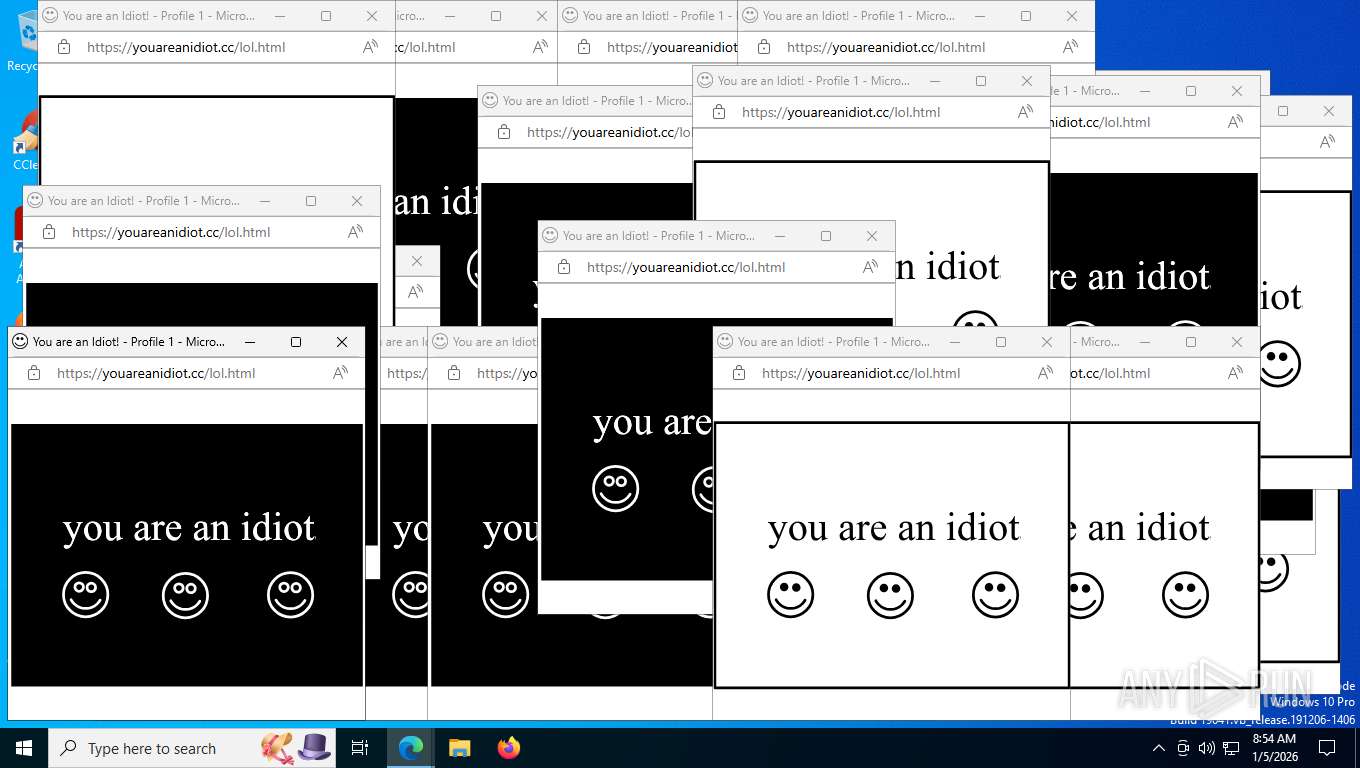Open Task View on the taskbar
Viewport: 1360px width, 768px height.
tap(360, 748)
